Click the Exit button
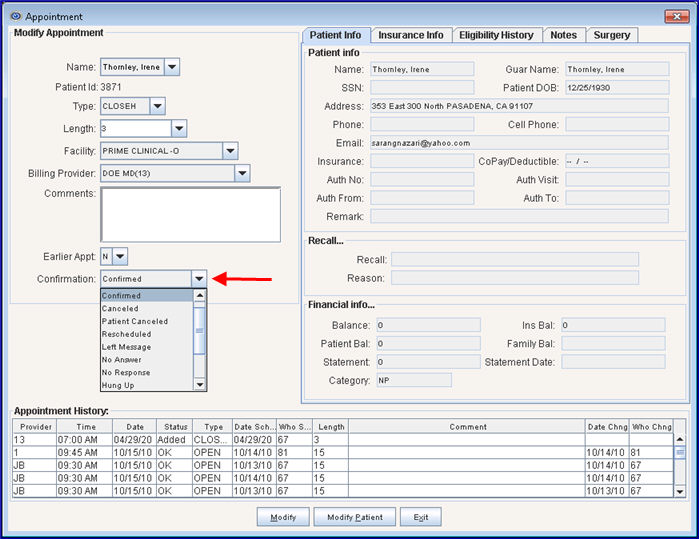Image resolution: width=699 pixels, height=539 pixels. click(x=421, y=517)
